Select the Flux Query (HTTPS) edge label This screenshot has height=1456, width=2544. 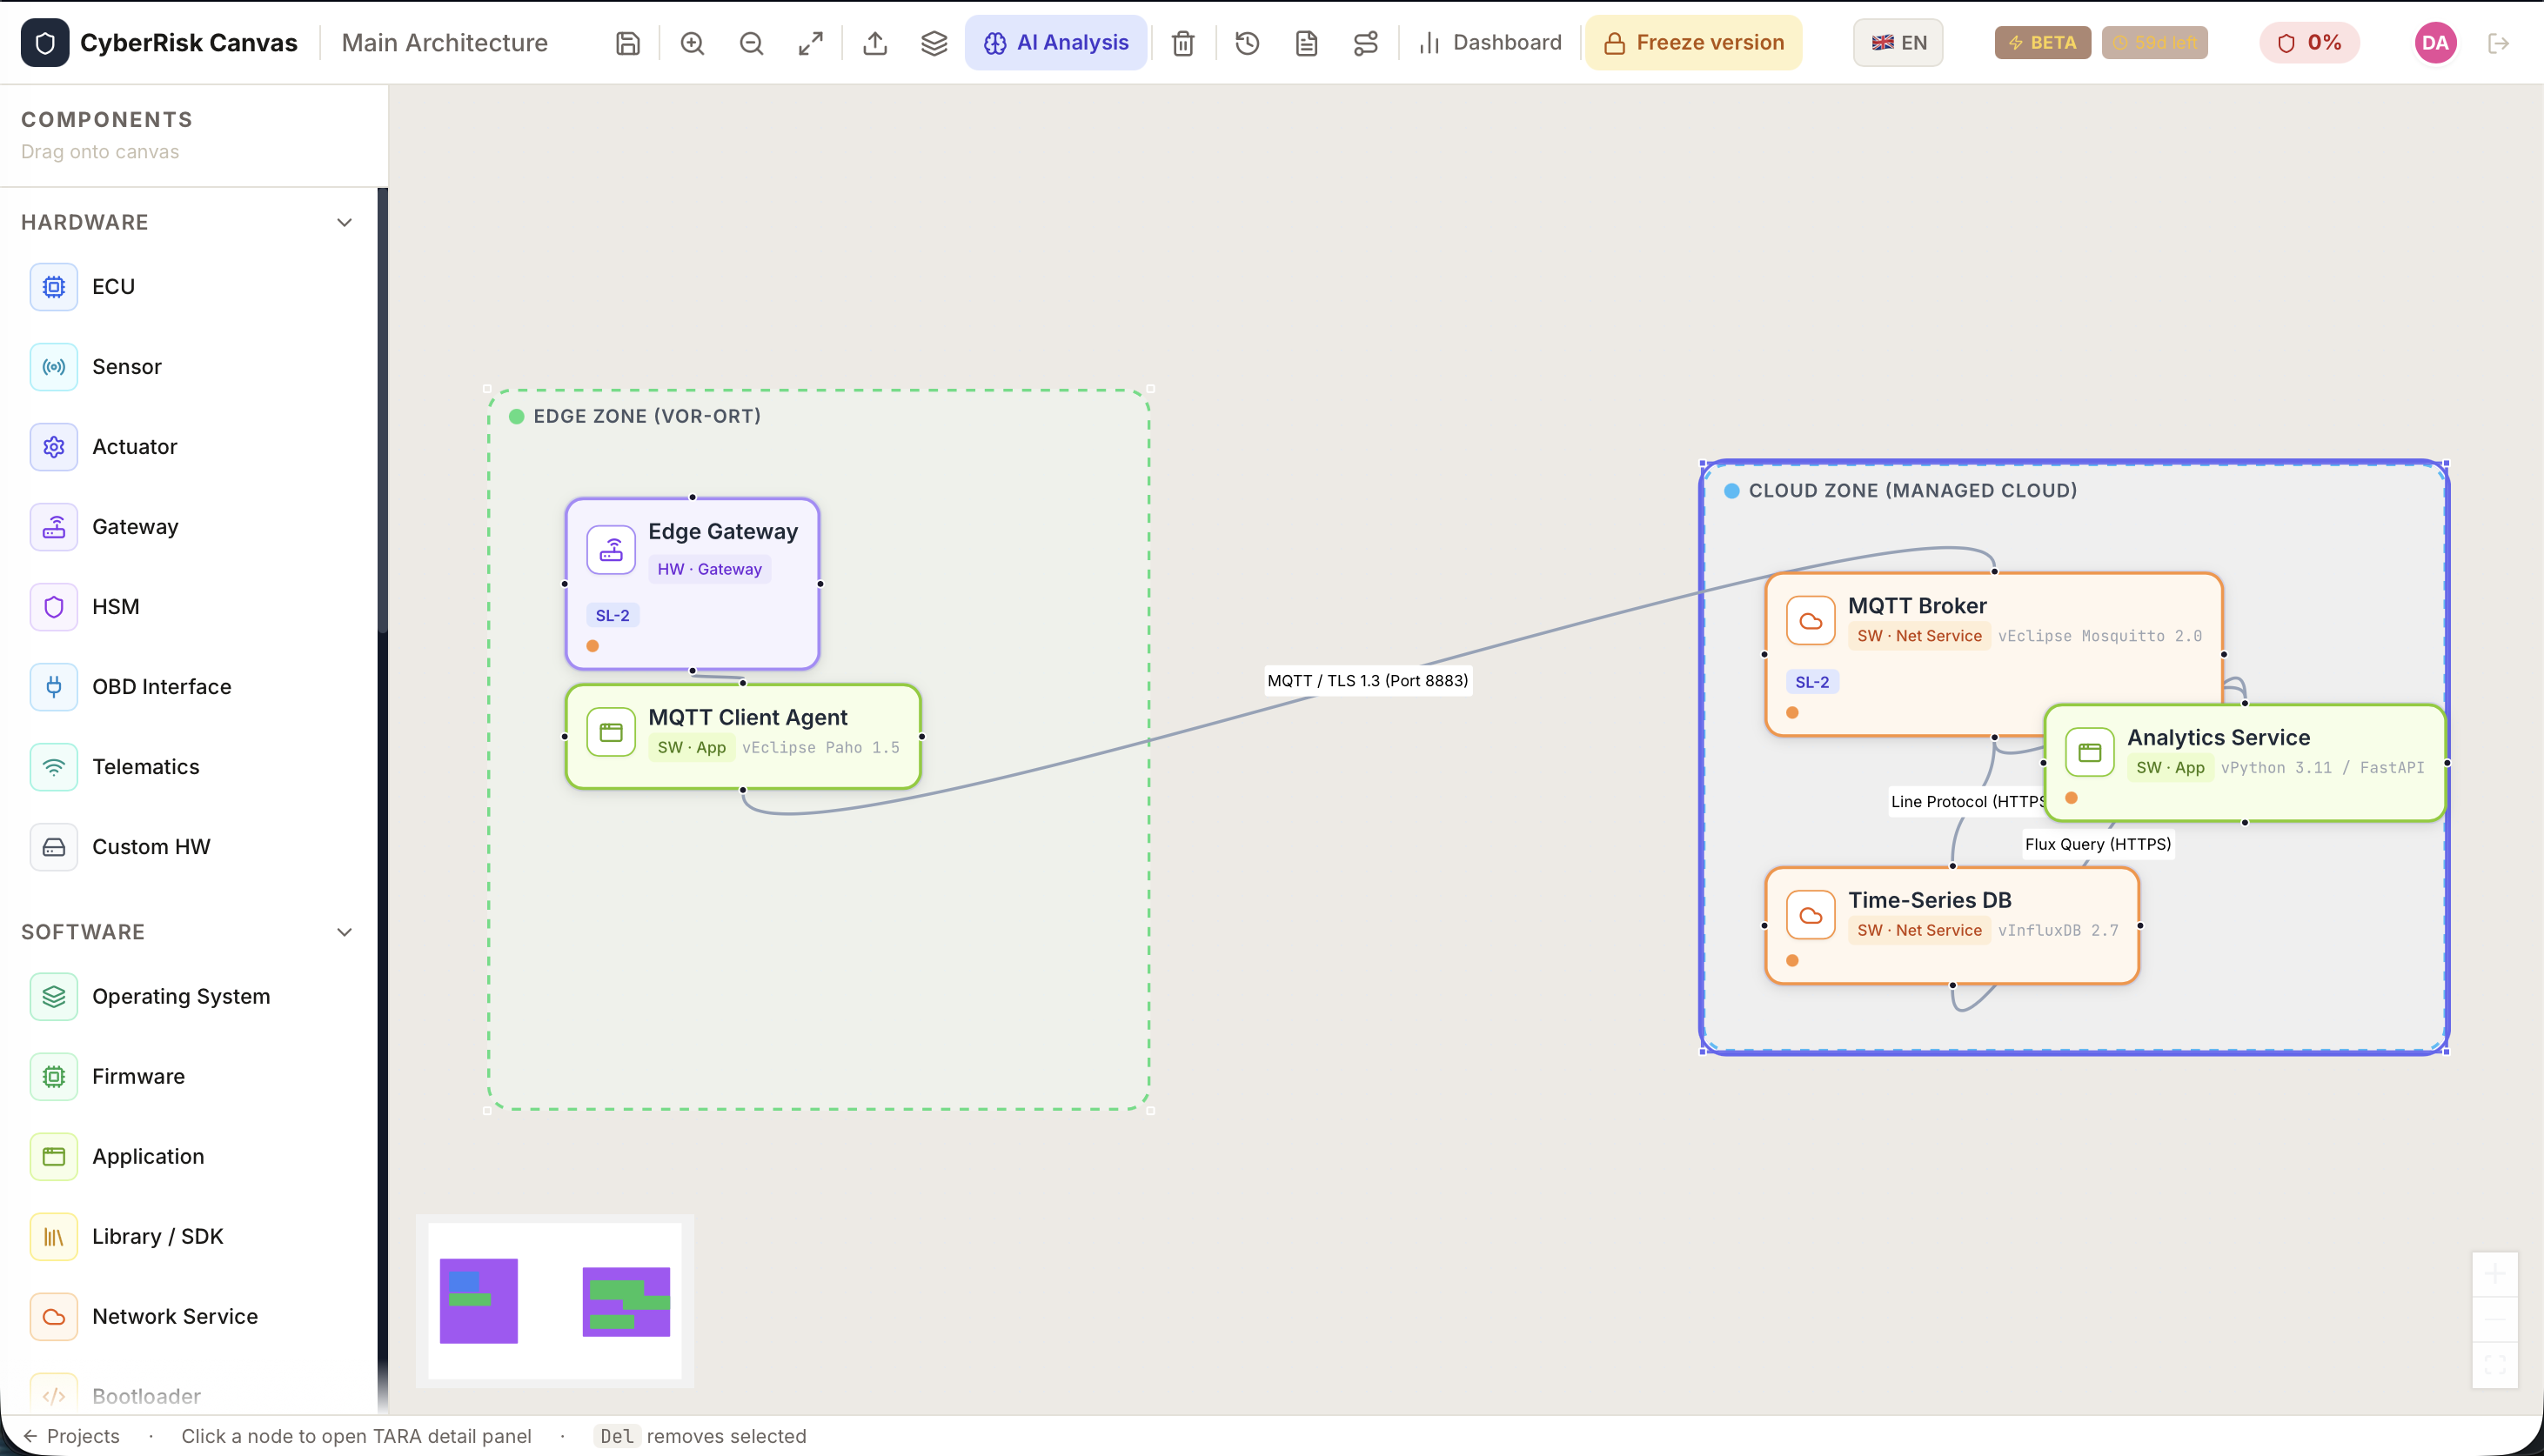(2098, 844)
